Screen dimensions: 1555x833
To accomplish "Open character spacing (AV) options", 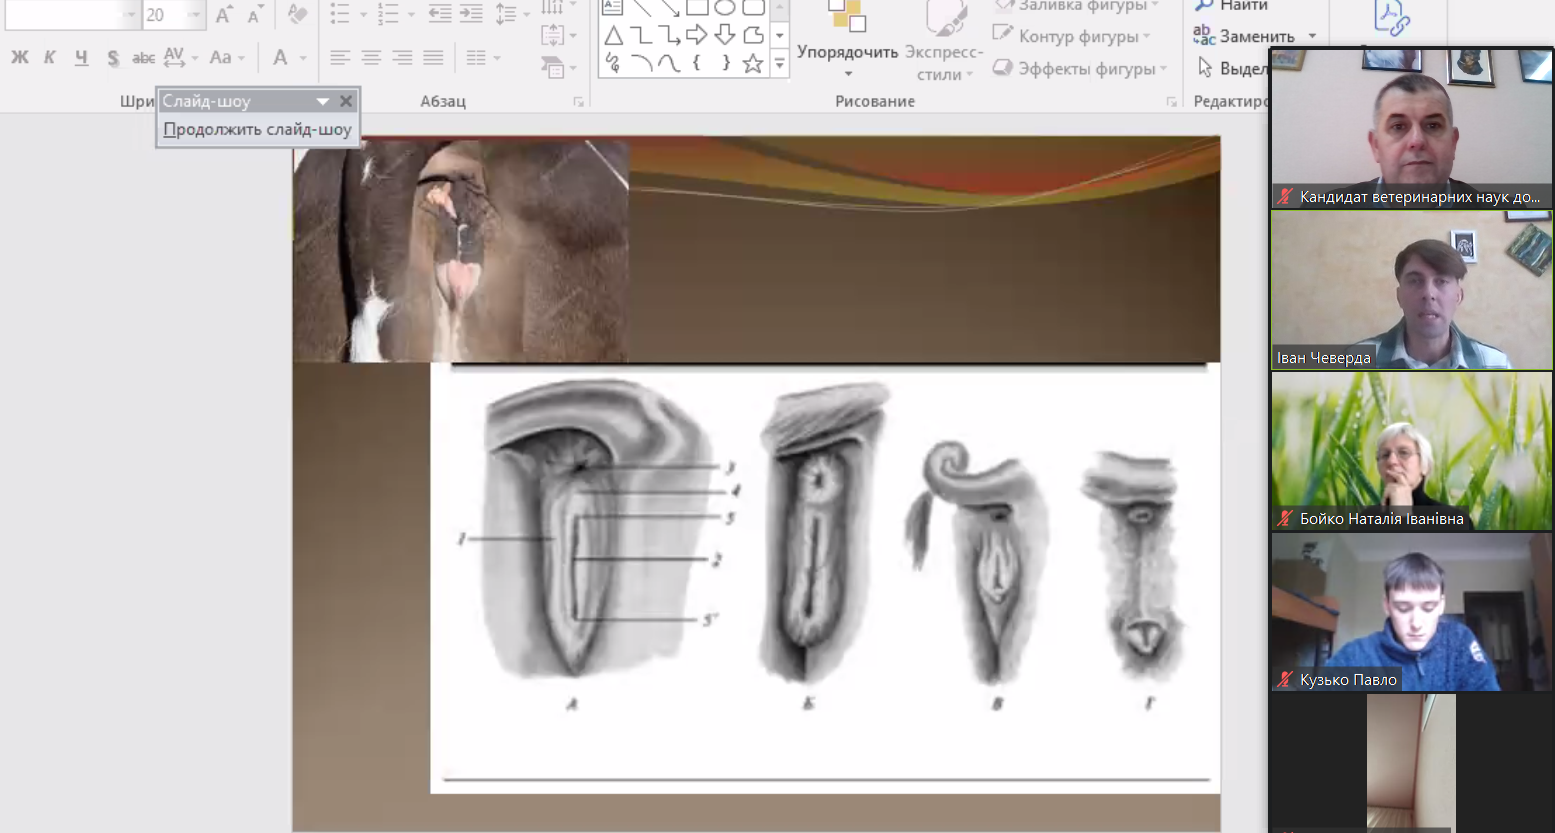I will pyautogui.click(x=180, y=58).
